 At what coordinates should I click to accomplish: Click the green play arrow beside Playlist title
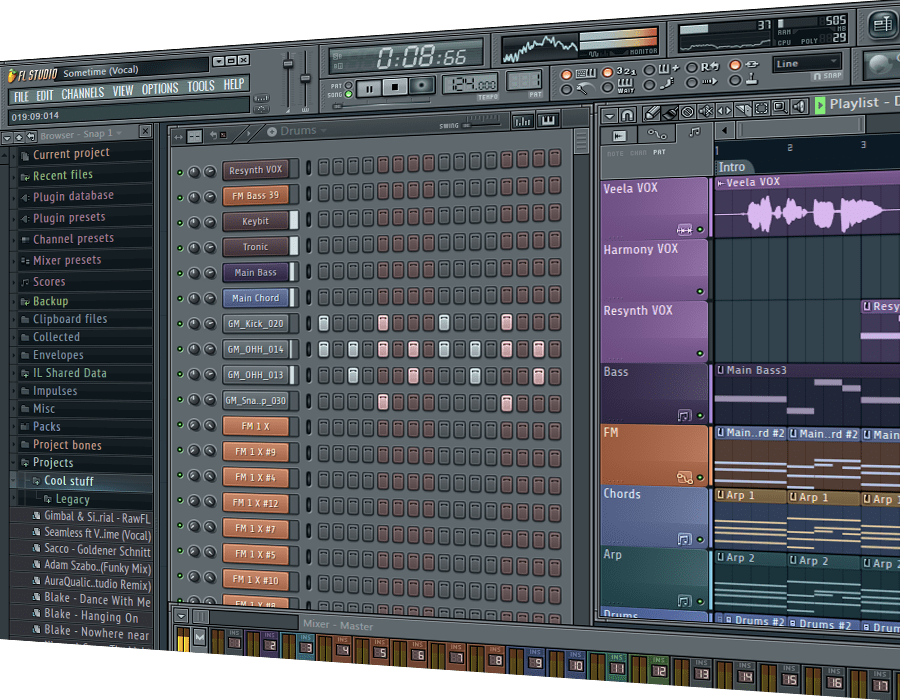coord(820,106)
